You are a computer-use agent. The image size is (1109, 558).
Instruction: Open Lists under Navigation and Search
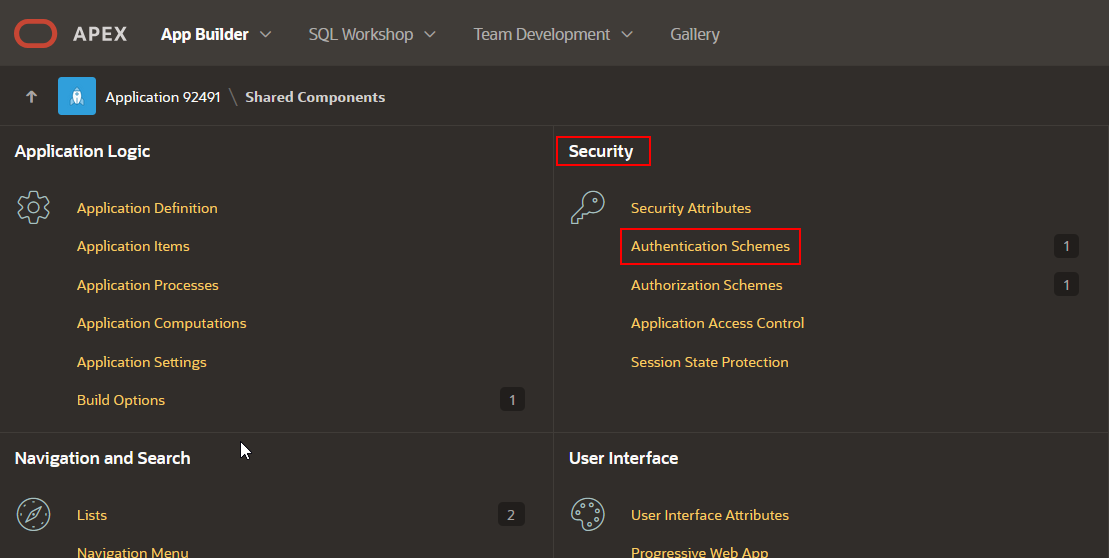coord(91,515)
